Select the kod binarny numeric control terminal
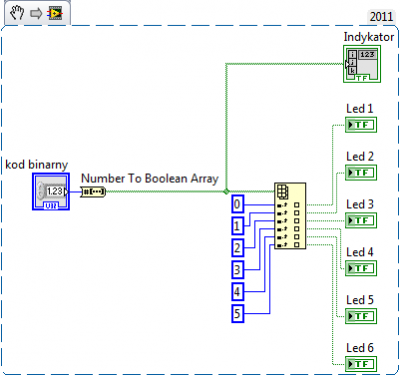The height and width of the screenshot is (376, 400). tap(51, 192)
